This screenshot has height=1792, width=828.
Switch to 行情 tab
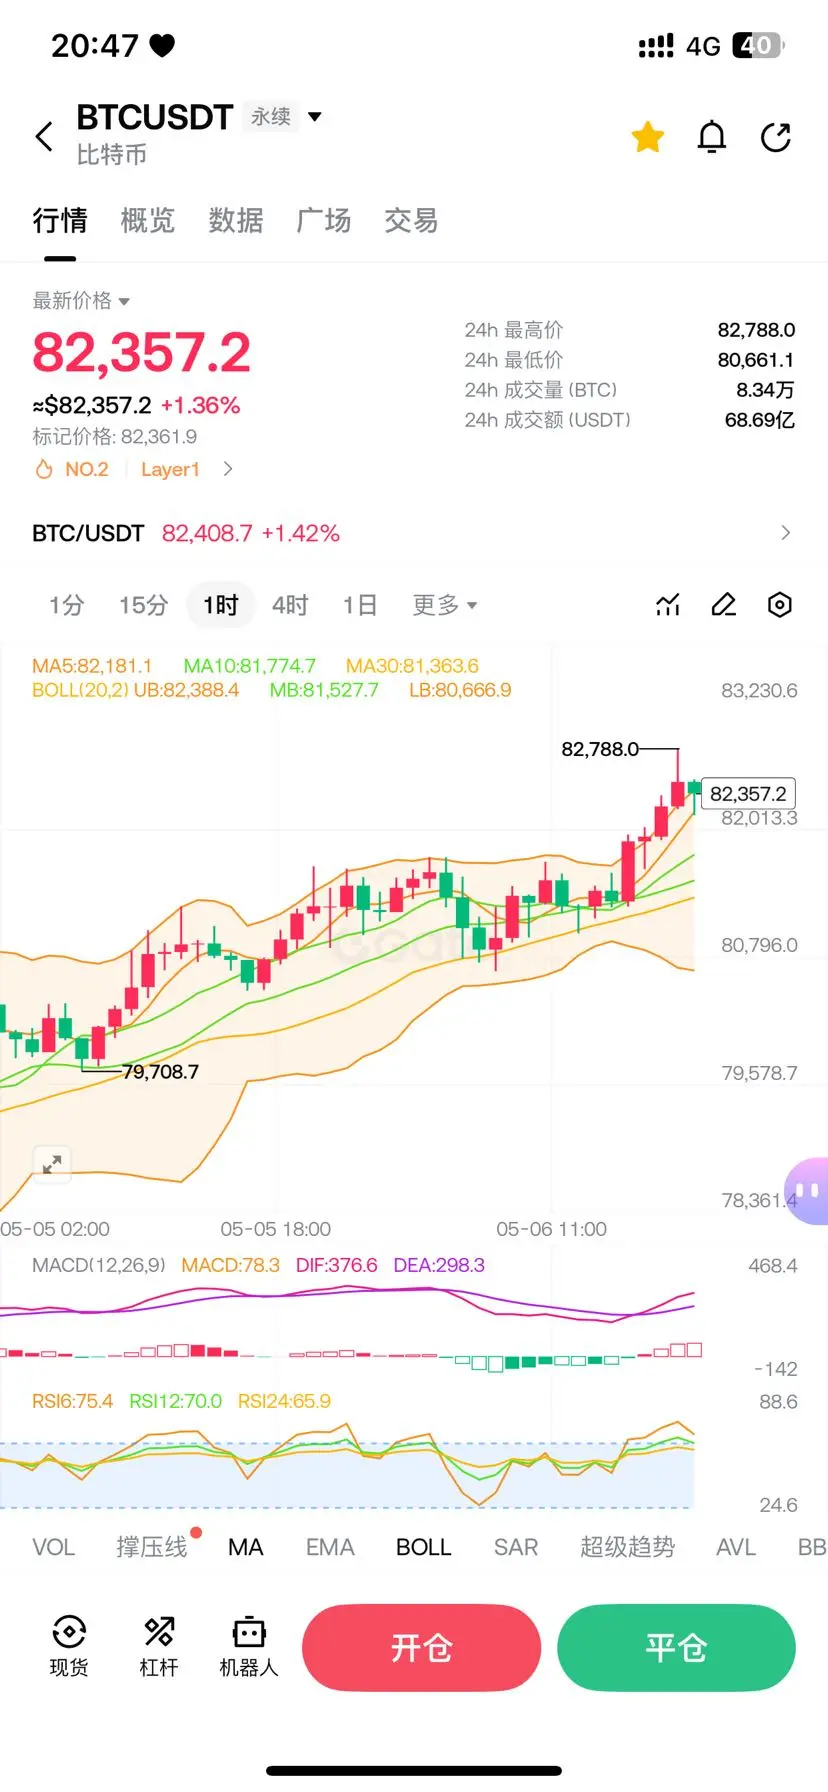pos(60,220)
